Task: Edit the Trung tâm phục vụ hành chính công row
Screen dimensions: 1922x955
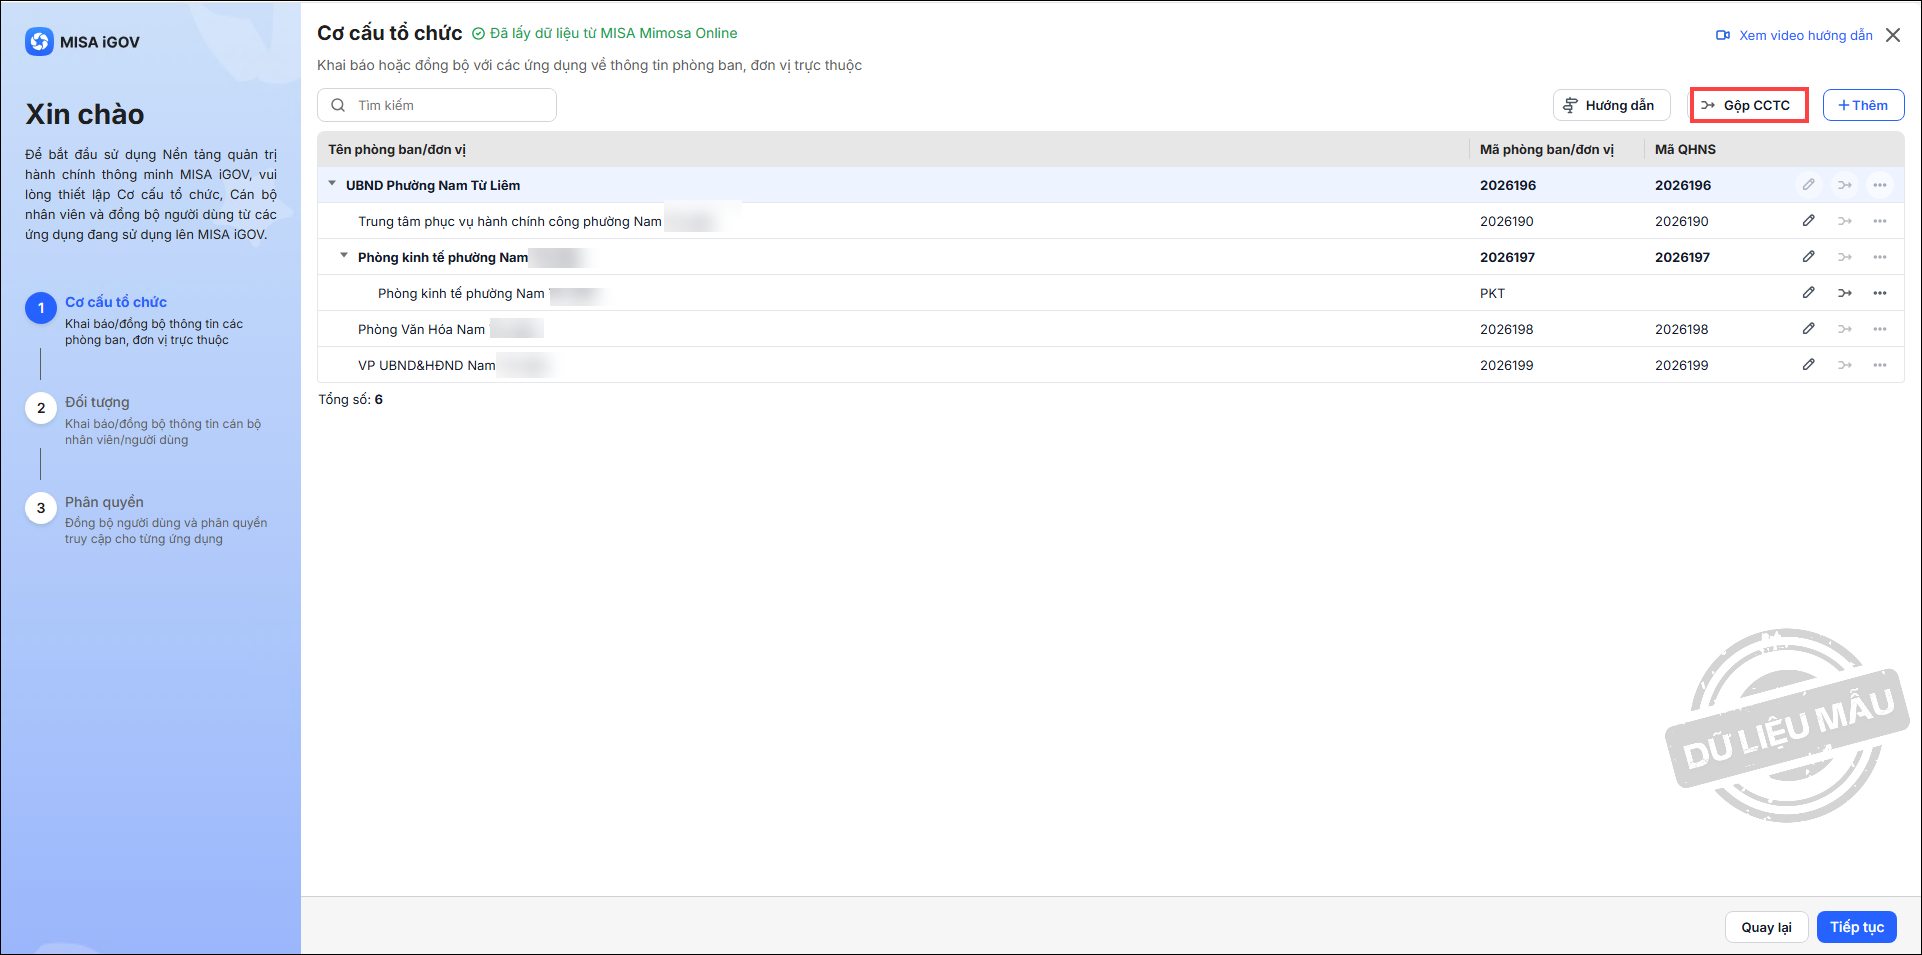Action: tap(1808, 221)
